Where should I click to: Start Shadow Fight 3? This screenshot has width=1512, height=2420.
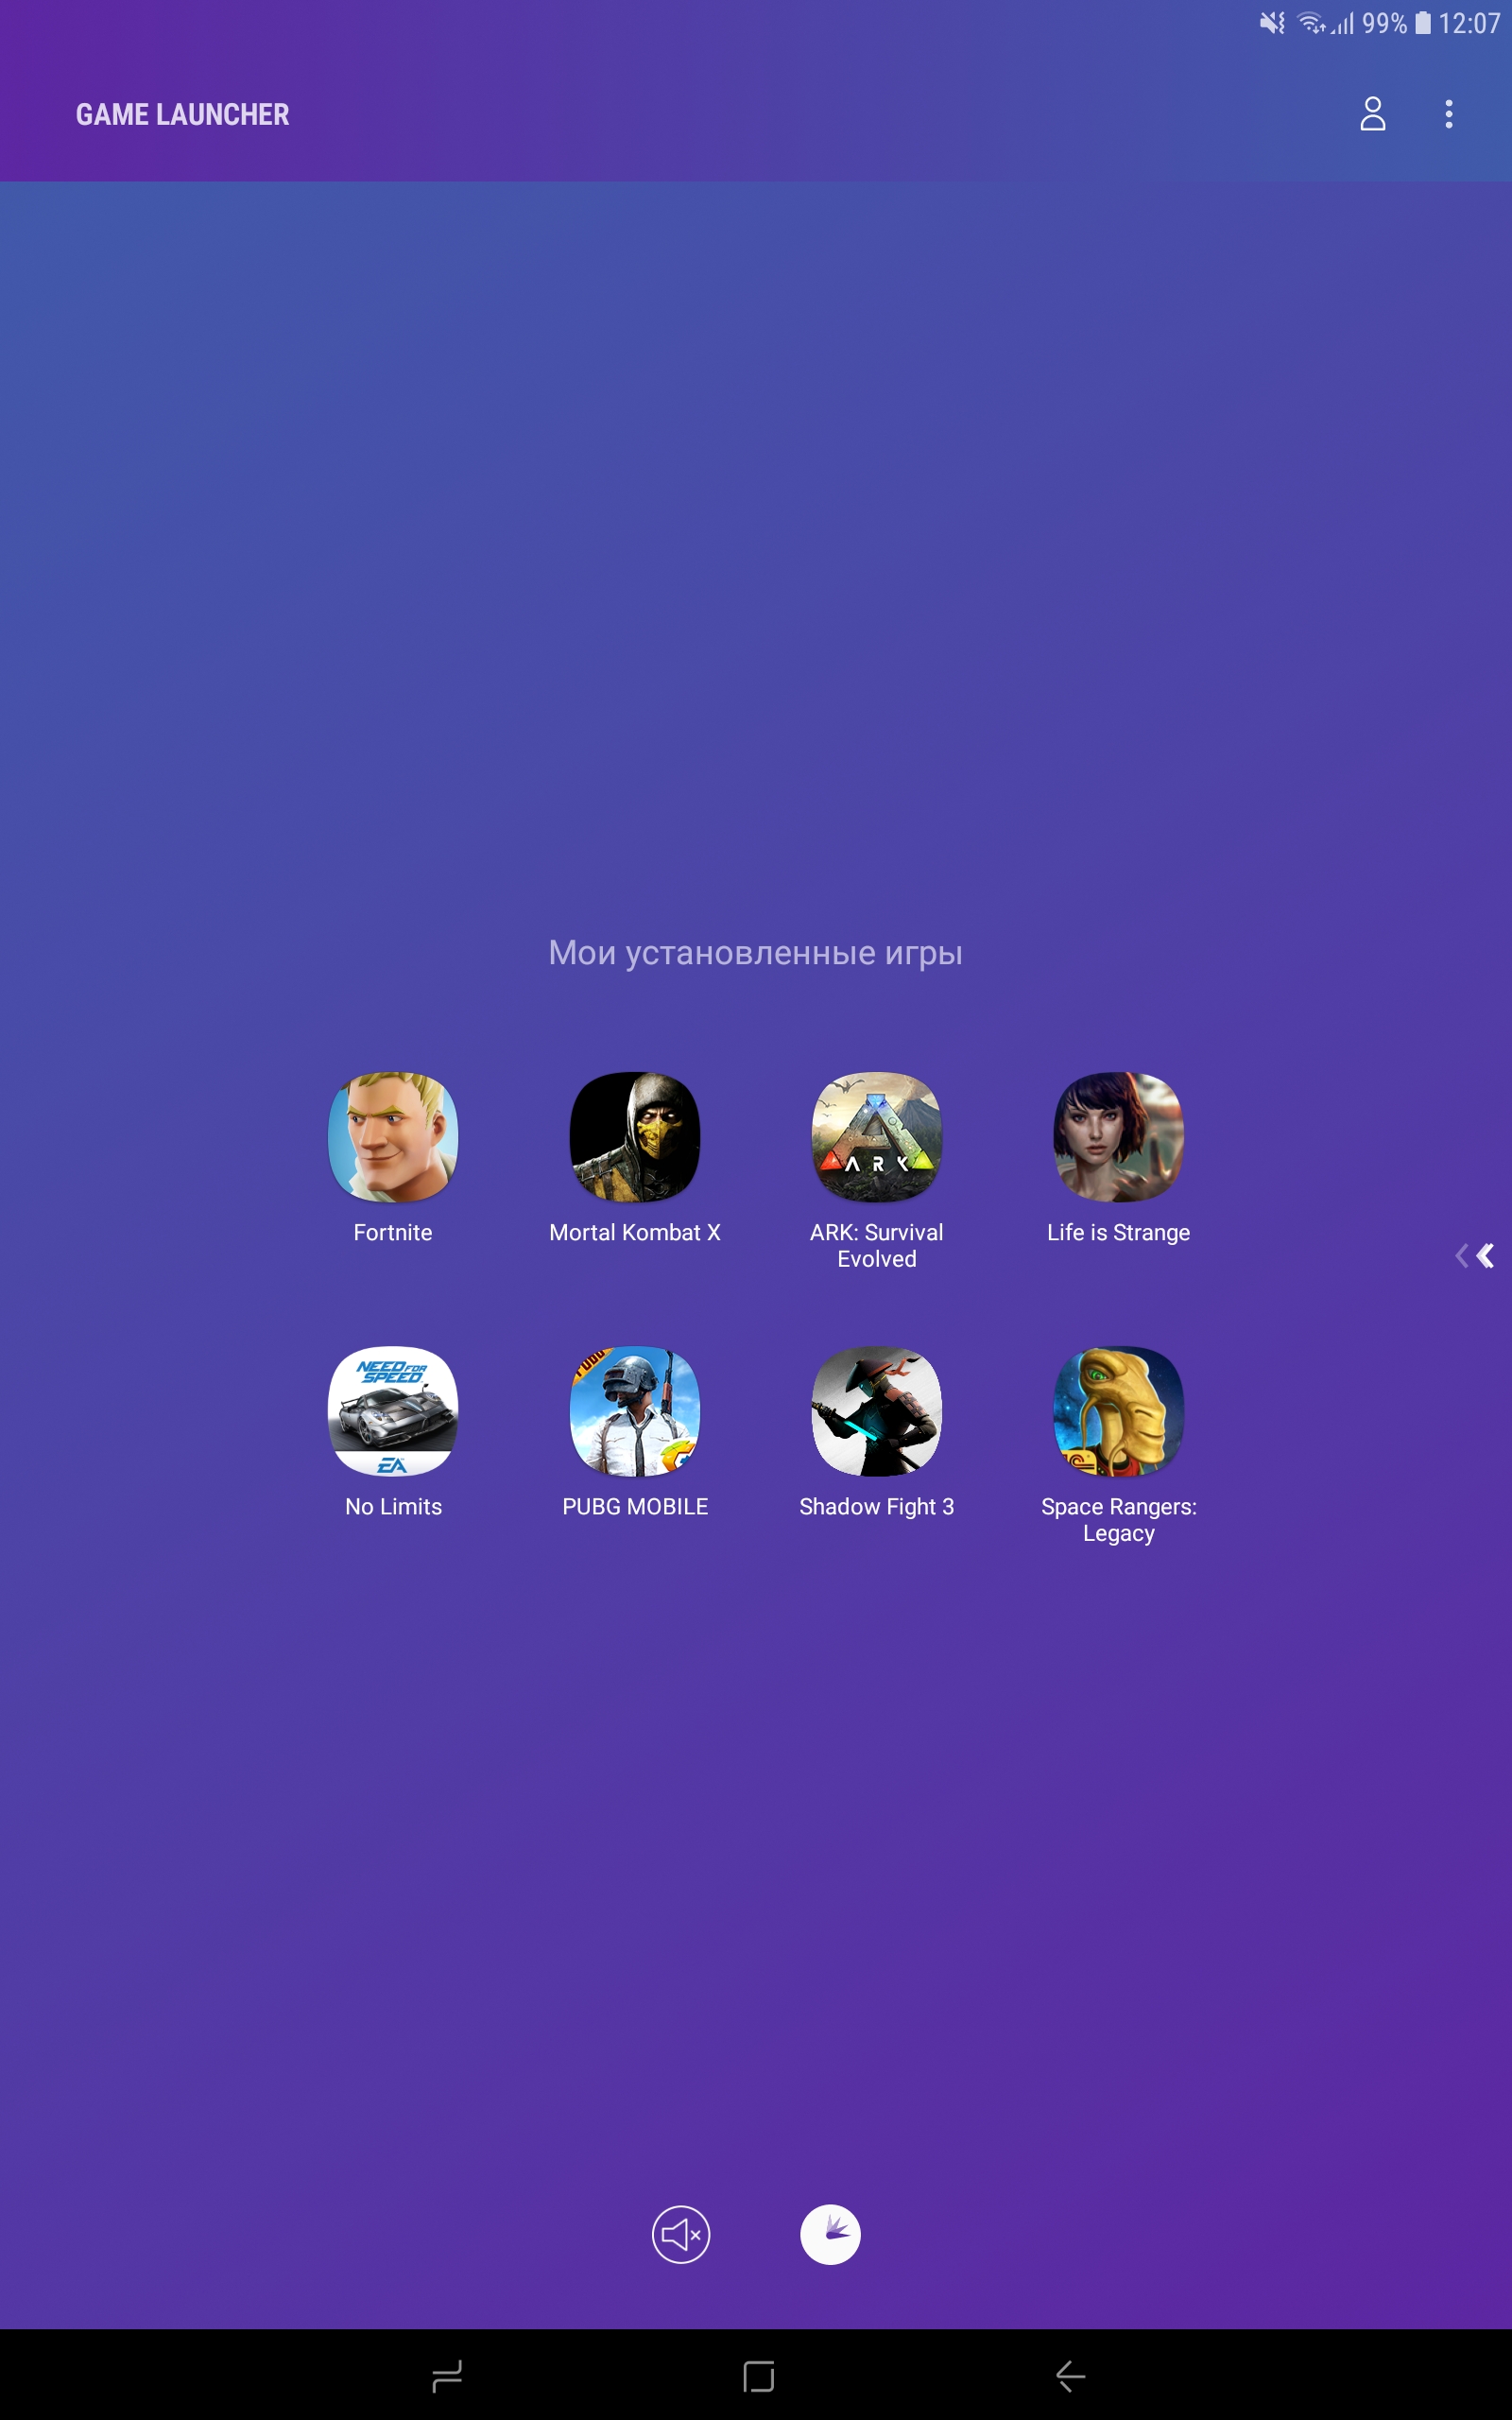pos(876,1411)
